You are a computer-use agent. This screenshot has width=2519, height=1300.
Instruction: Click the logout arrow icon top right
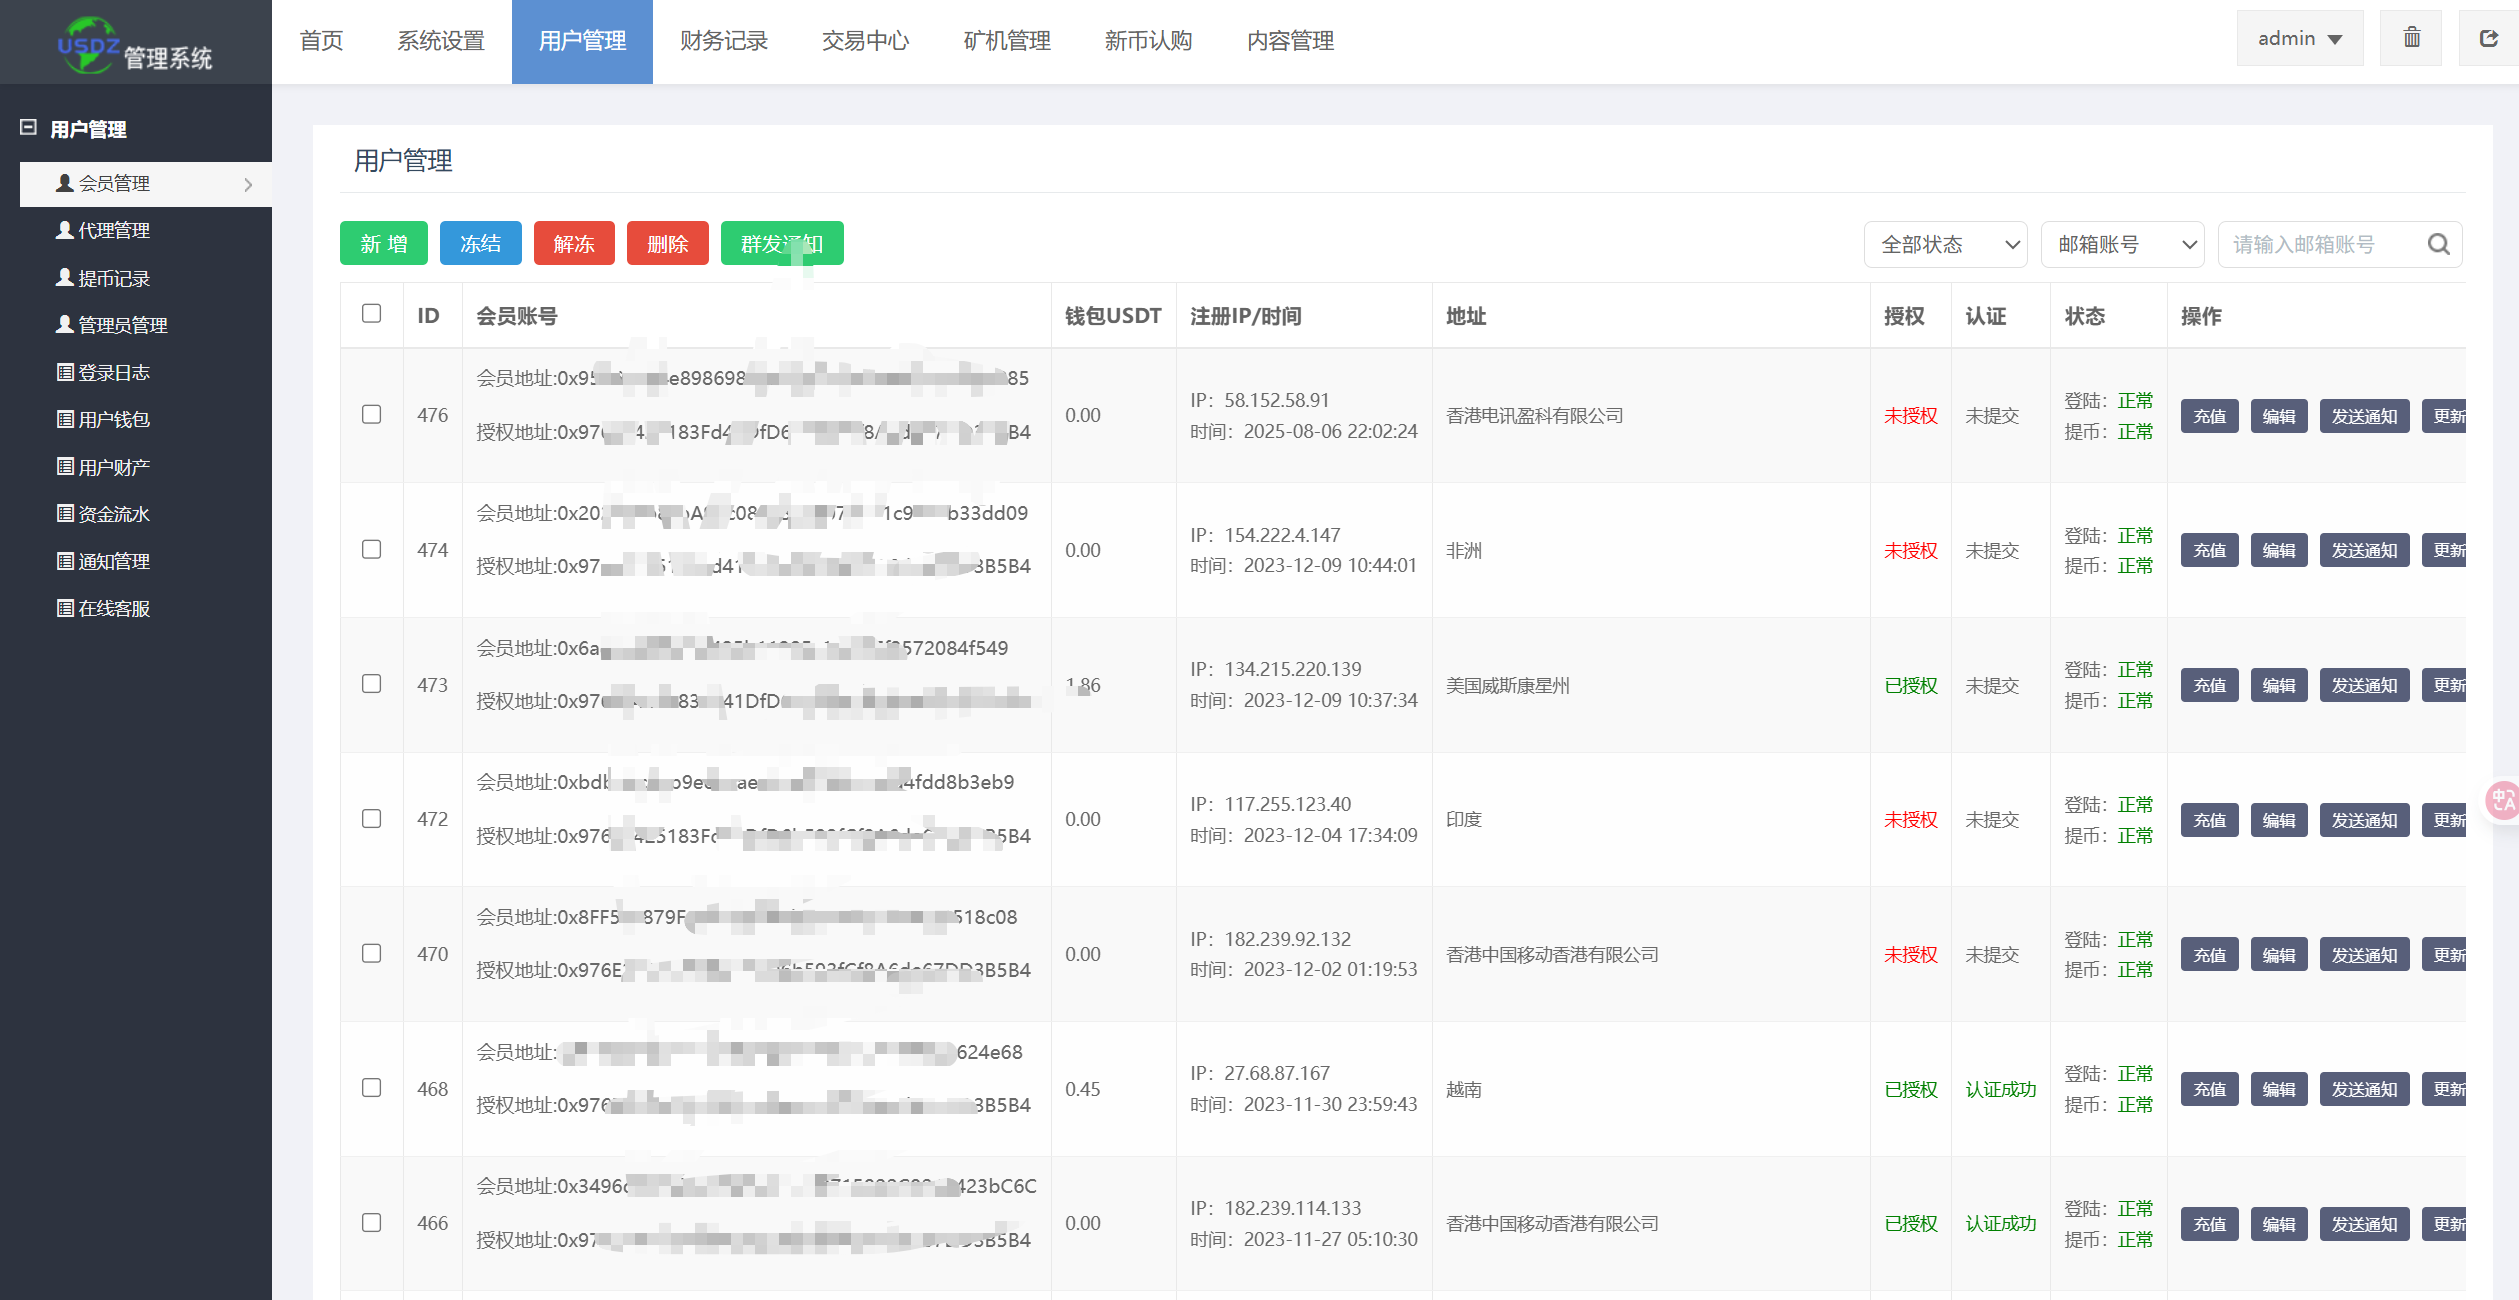2488,38
